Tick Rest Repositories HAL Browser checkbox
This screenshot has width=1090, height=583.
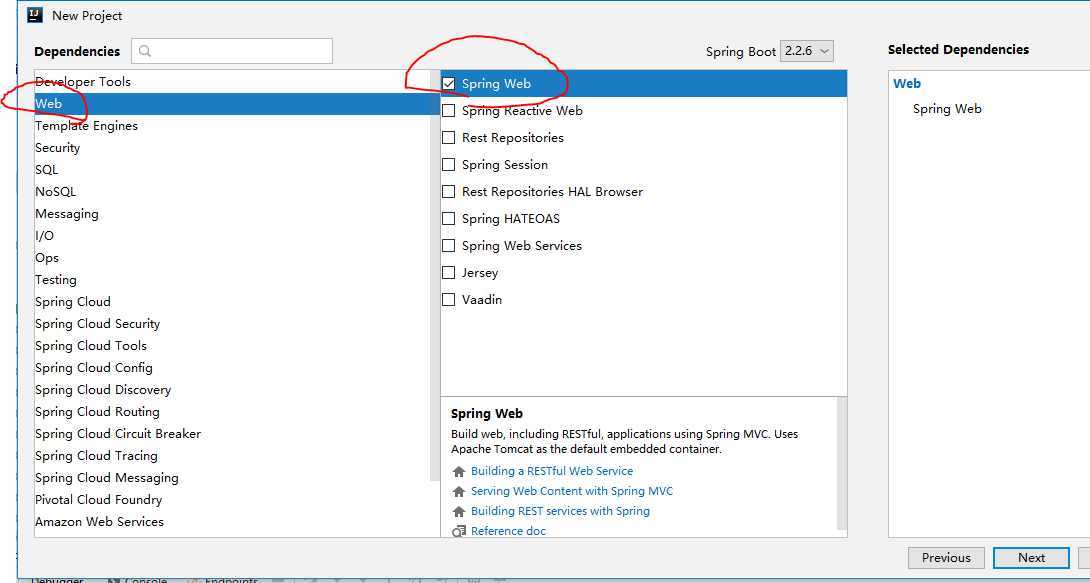(449, 192)
